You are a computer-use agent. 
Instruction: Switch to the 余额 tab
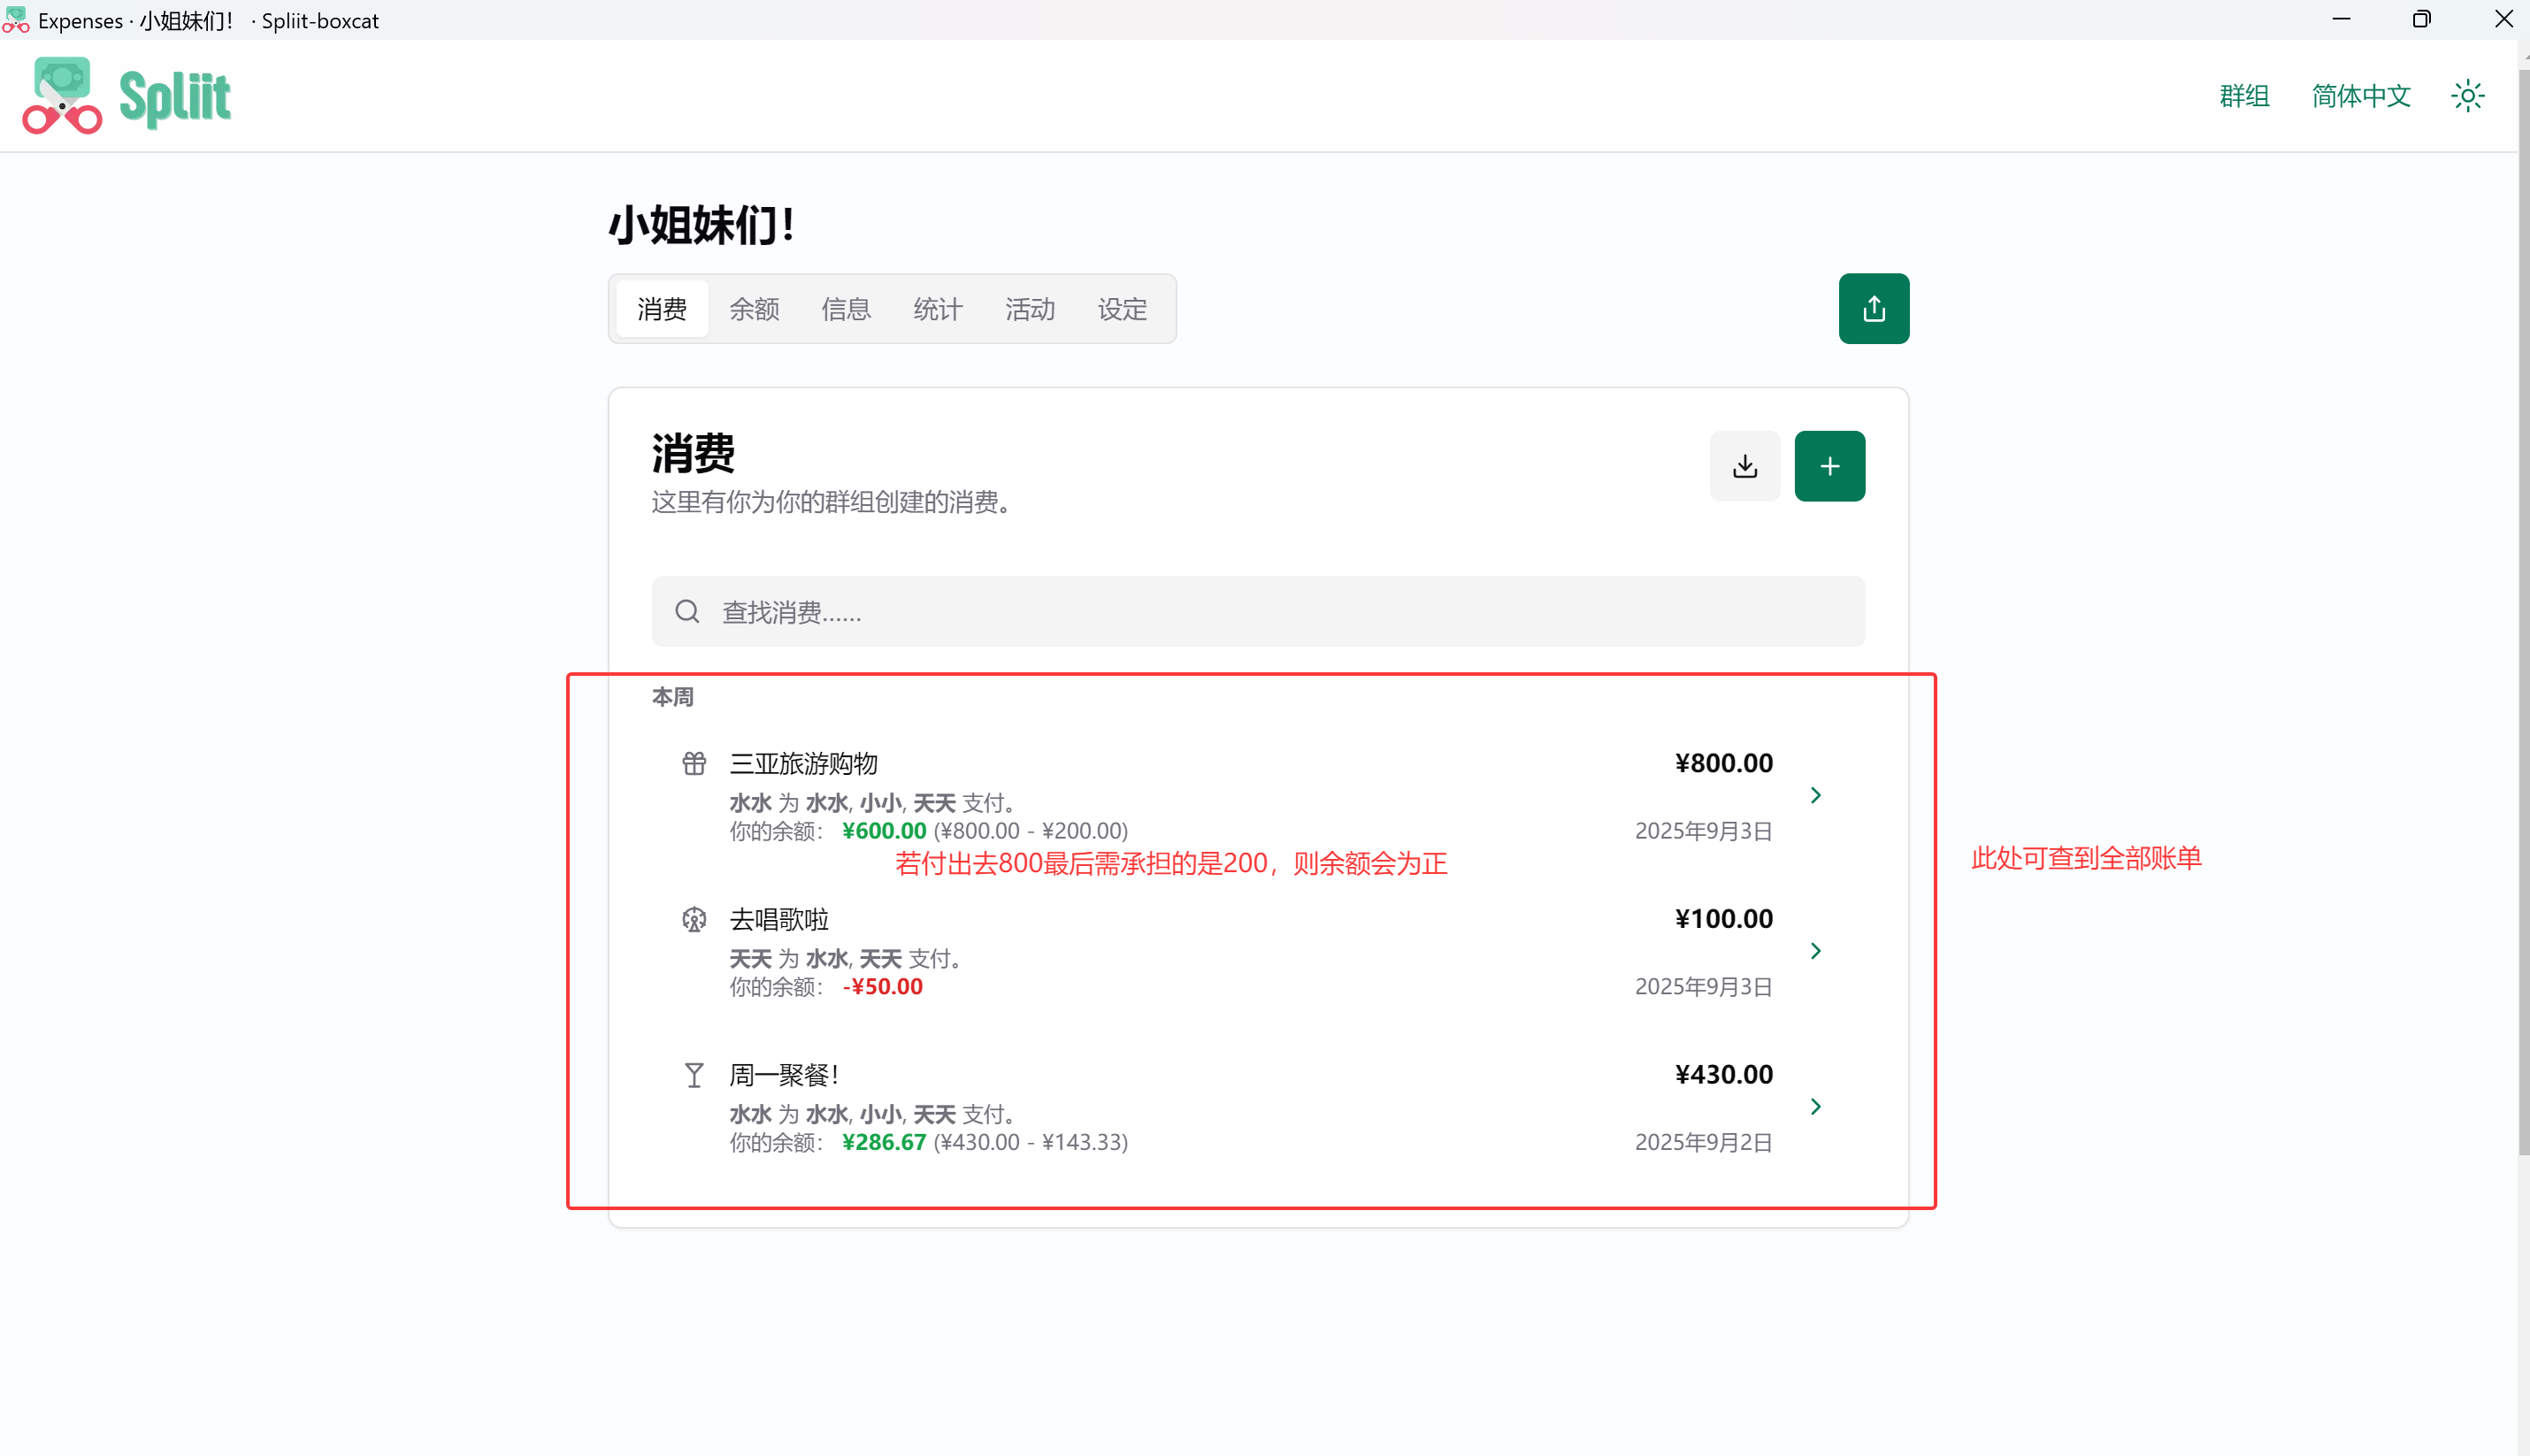(754, 309)
